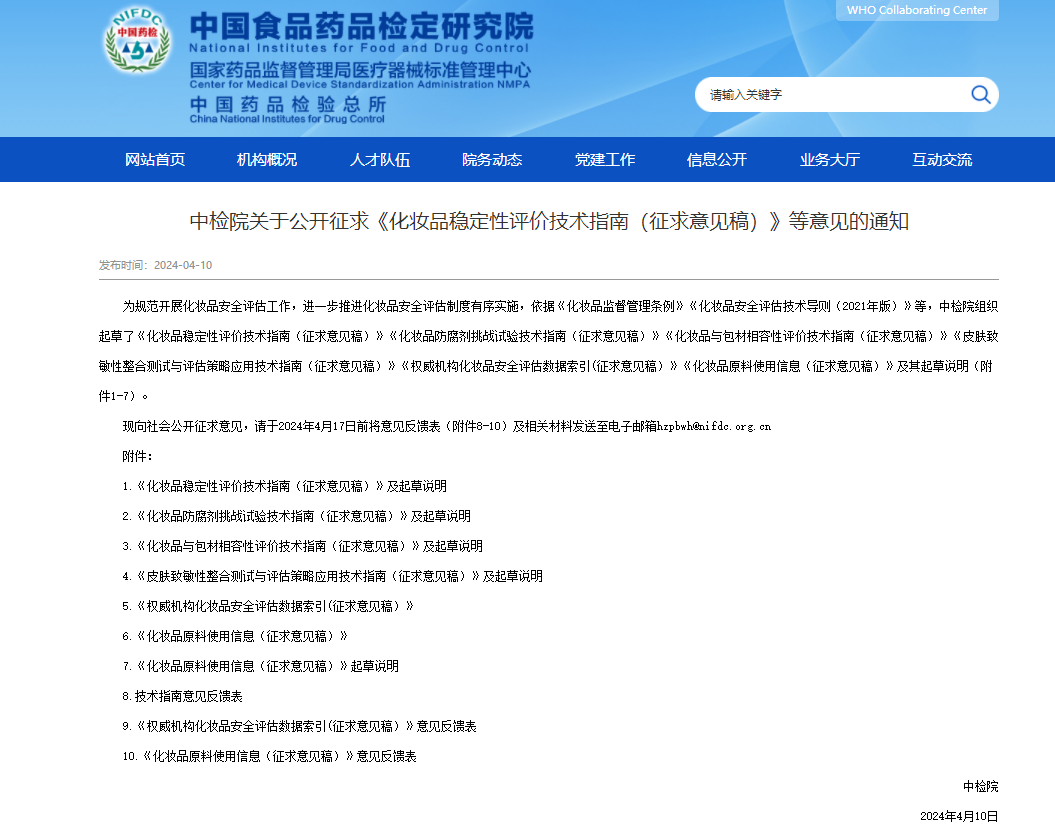
Task: Click the 国家药品监督管理局医疗器械标准管理中心 text
Action: tap(360, 70)
